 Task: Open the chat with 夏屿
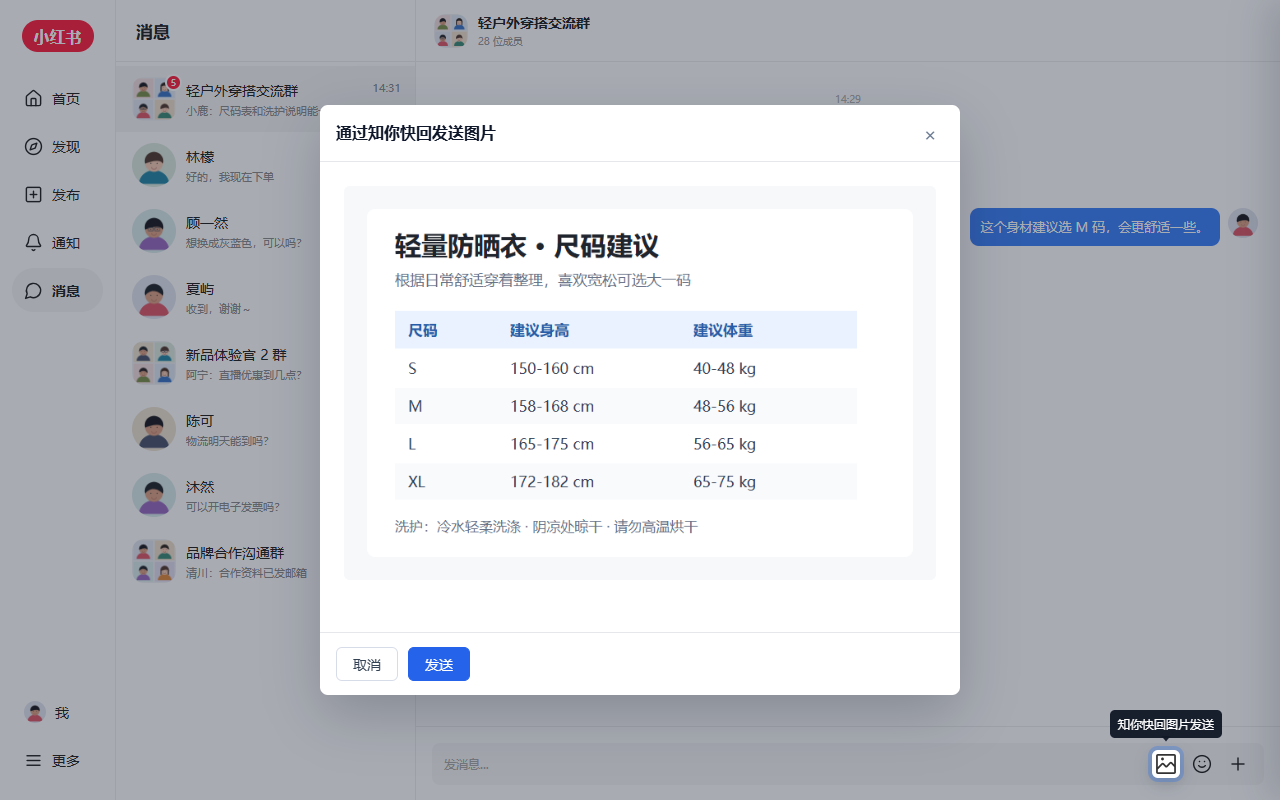[267, 297]
